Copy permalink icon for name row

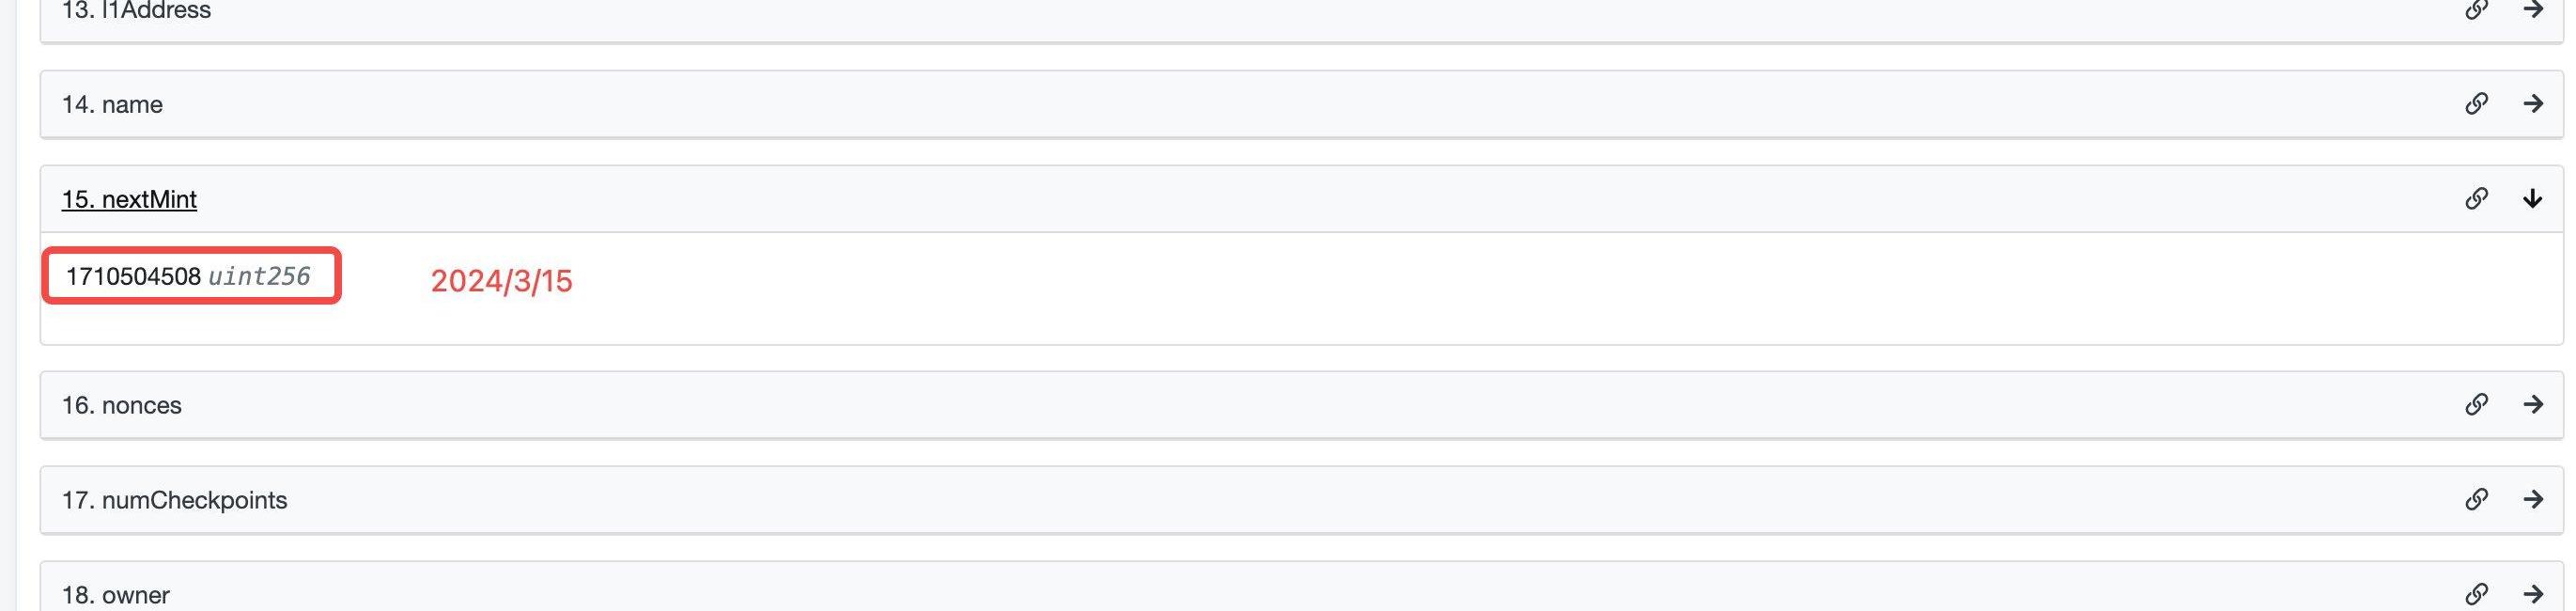[2476, 104]
